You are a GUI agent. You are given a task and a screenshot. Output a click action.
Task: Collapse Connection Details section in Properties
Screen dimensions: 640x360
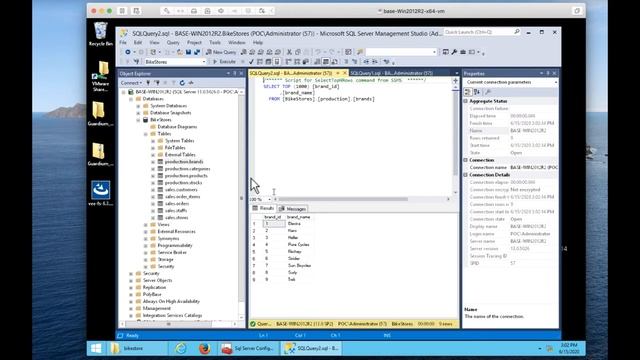[466, 175]
